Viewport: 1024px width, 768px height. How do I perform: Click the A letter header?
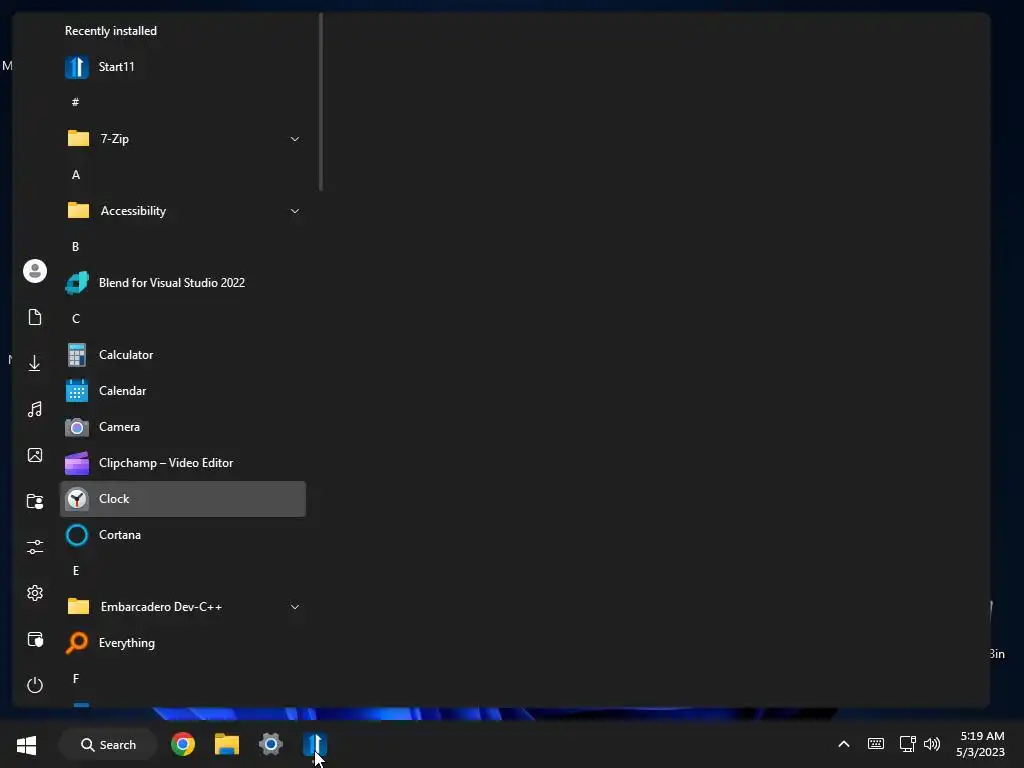tap(76, 174)
